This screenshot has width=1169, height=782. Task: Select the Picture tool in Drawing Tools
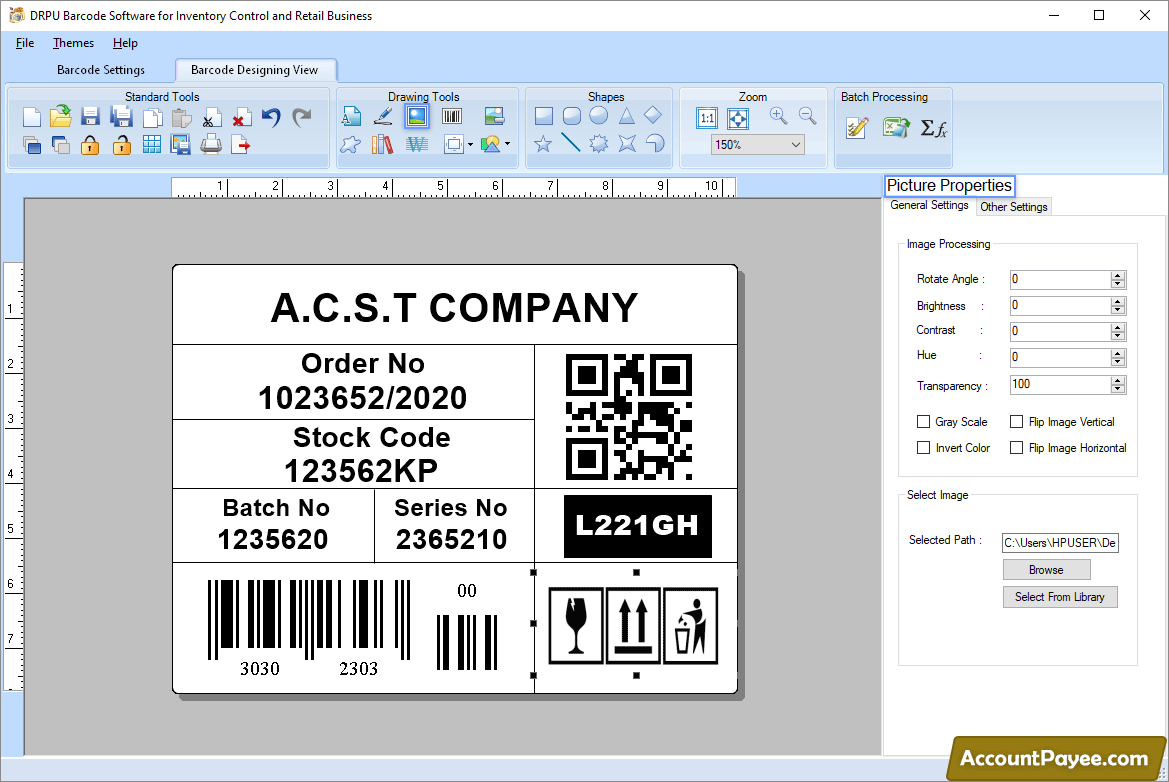(417, 117)
